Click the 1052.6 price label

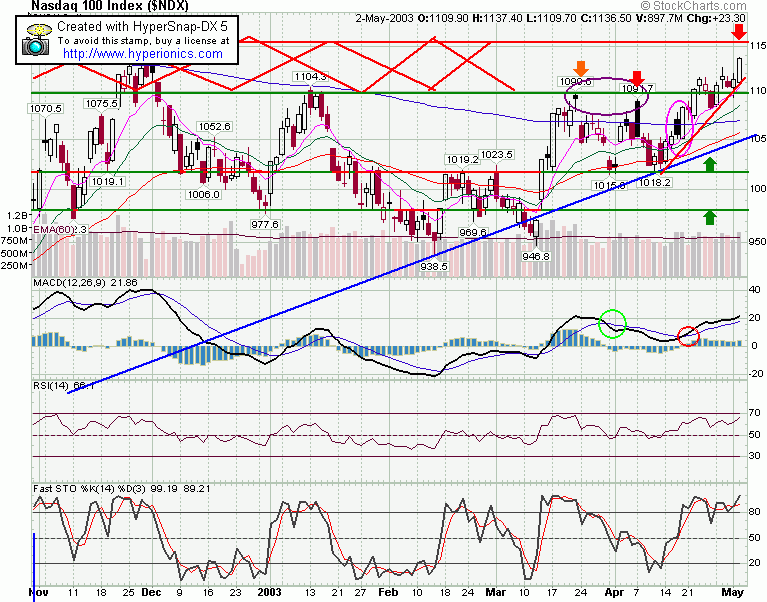coord(214,127)
